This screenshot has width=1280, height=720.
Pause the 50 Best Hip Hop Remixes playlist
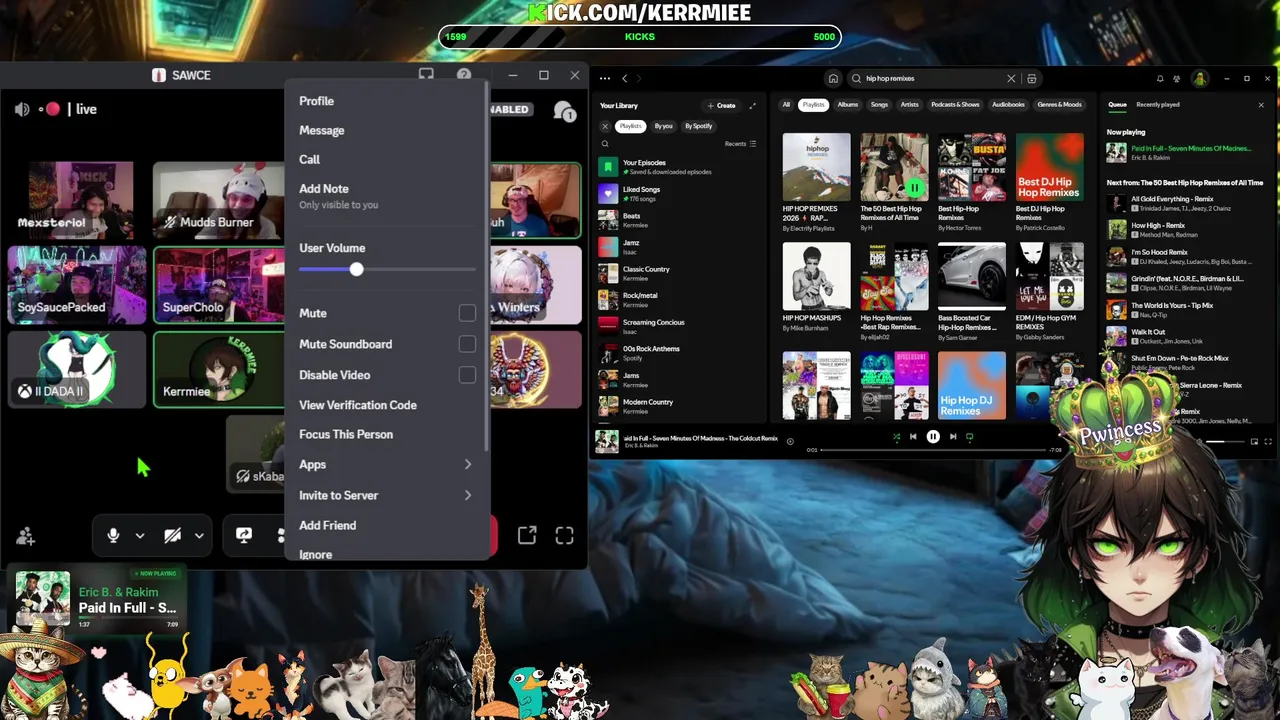click(x=914, y=187)
